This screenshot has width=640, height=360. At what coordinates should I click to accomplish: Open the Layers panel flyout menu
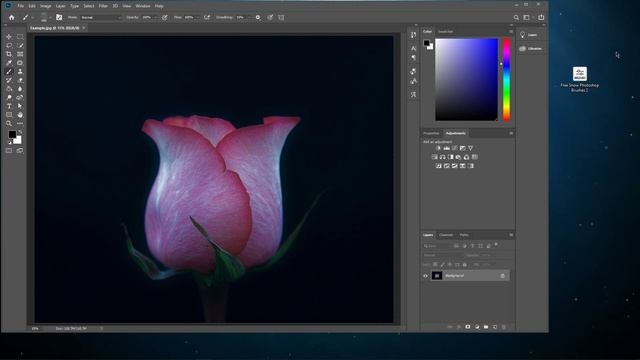(511, 235)
